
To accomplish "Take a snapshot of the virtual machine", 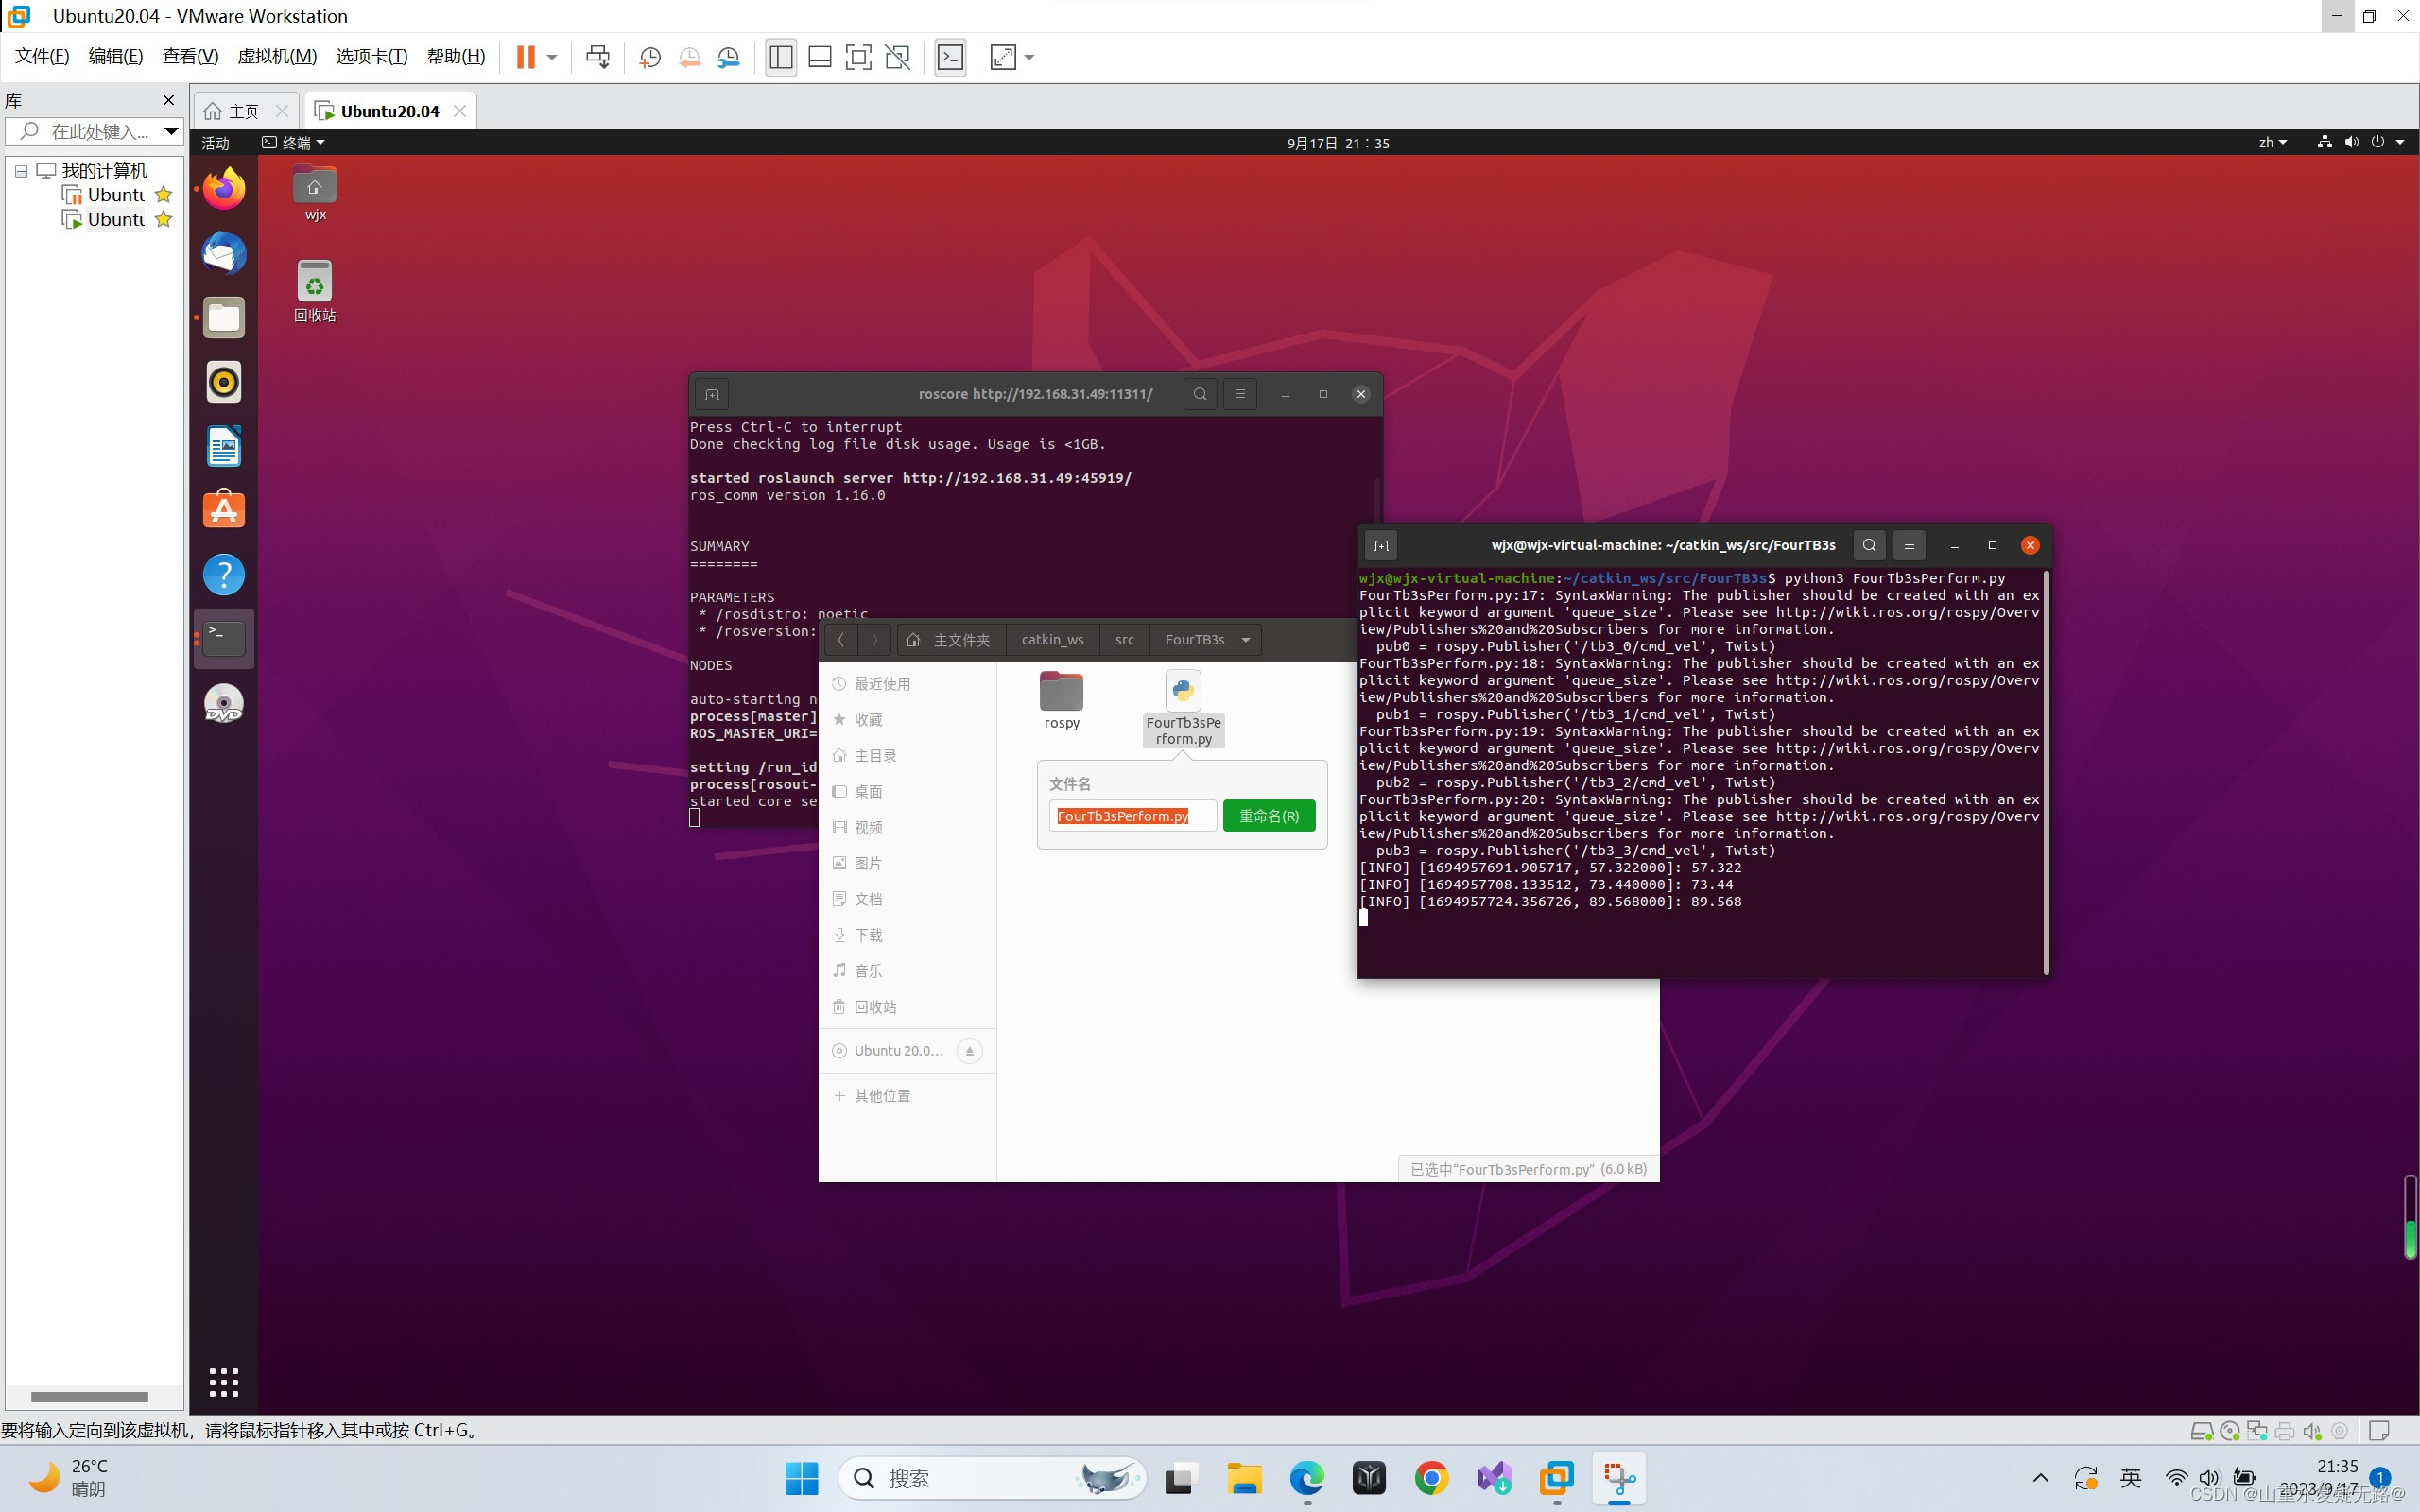I will point(650,57).
